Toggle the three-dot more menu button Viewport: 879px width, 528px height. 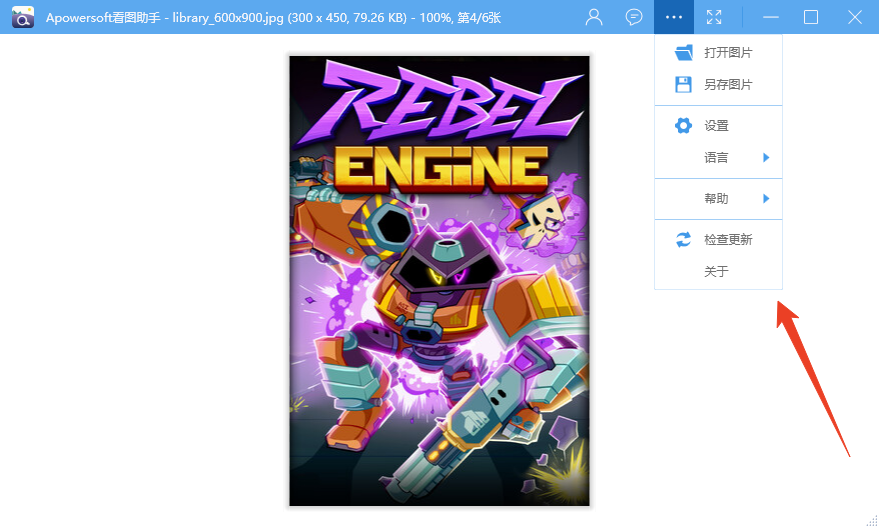[675, 17]
